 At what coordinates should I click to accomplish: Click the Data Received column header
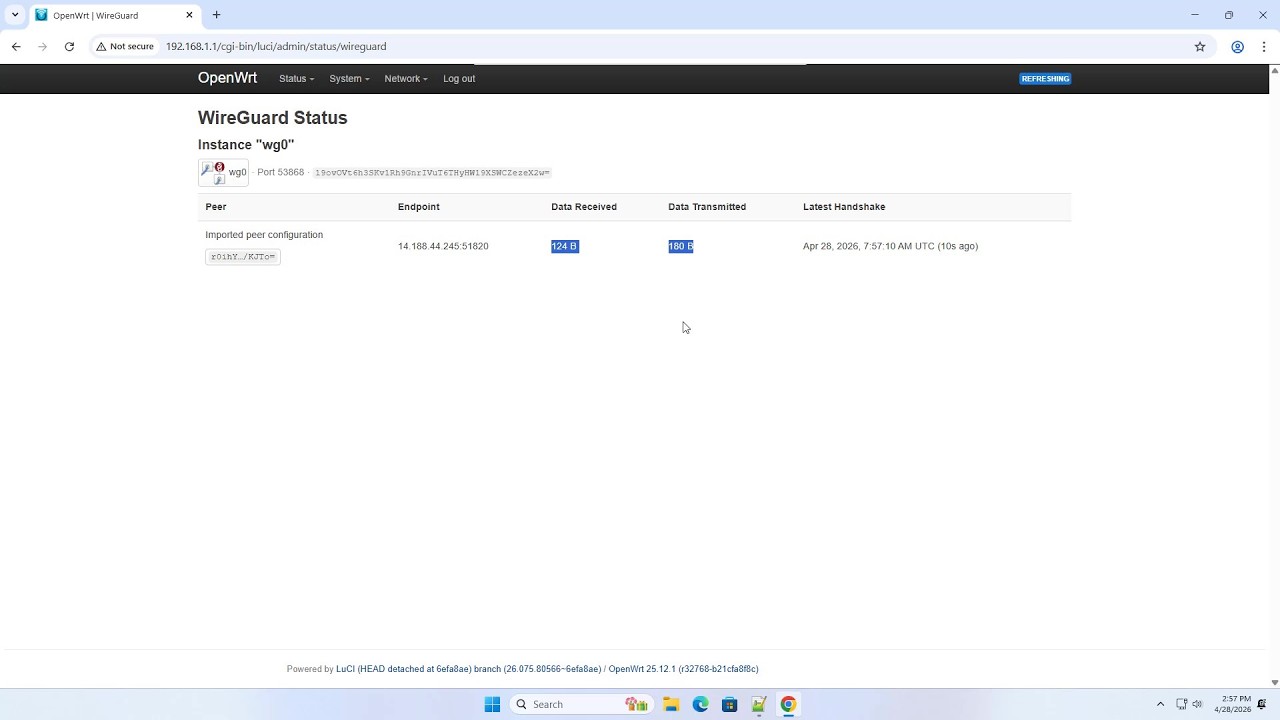tap(584, 206)
